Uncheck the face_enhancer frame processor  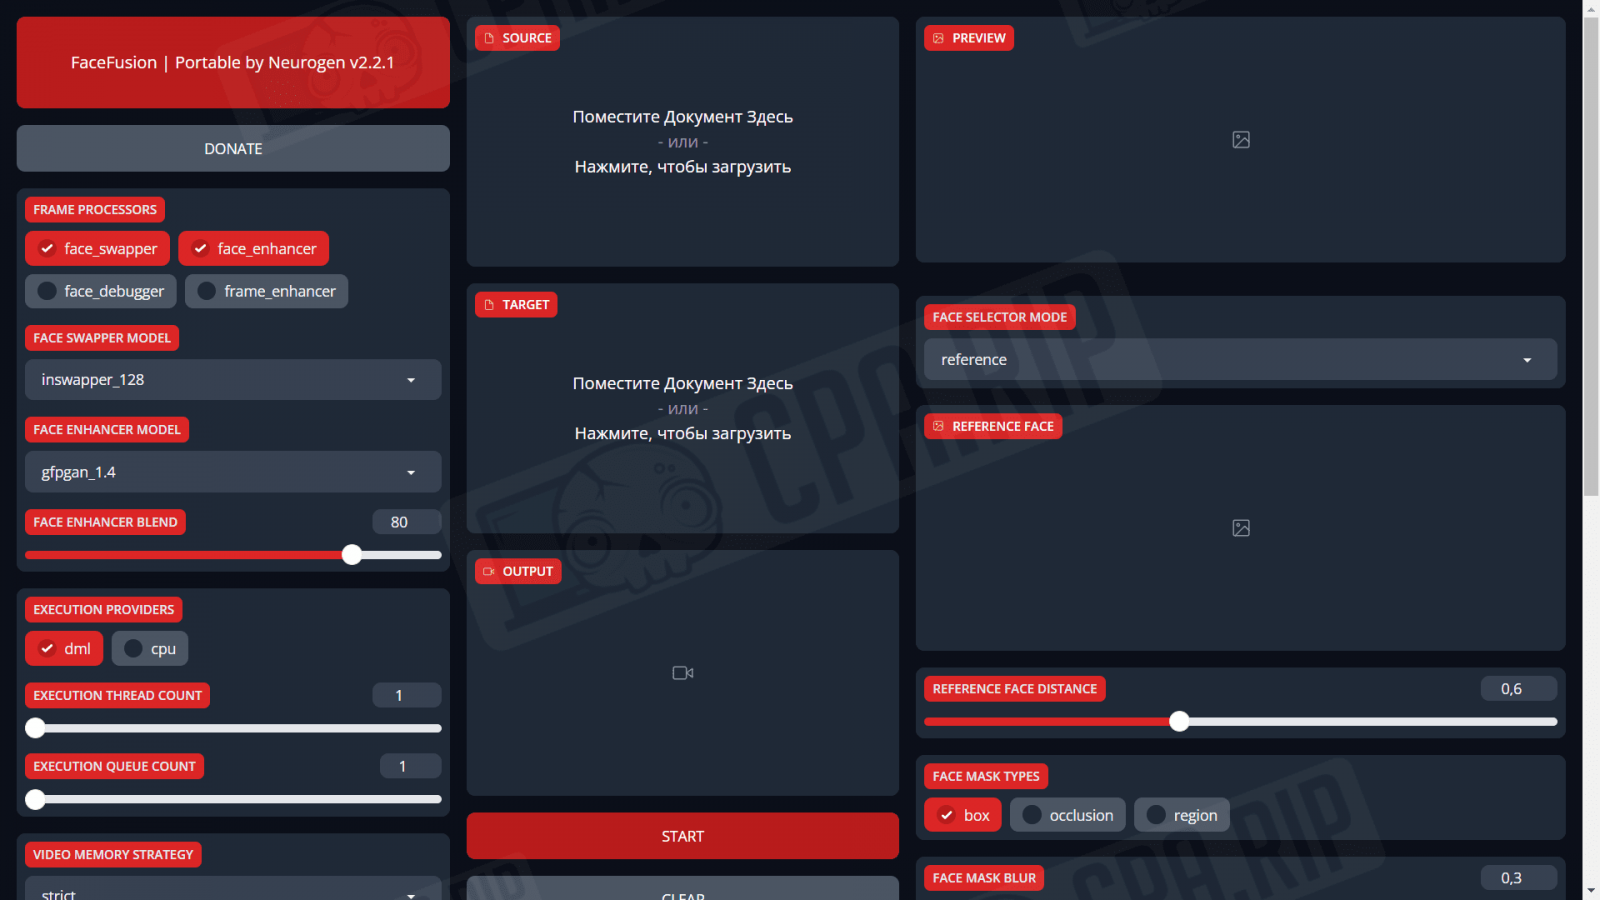tap(201, 249)
